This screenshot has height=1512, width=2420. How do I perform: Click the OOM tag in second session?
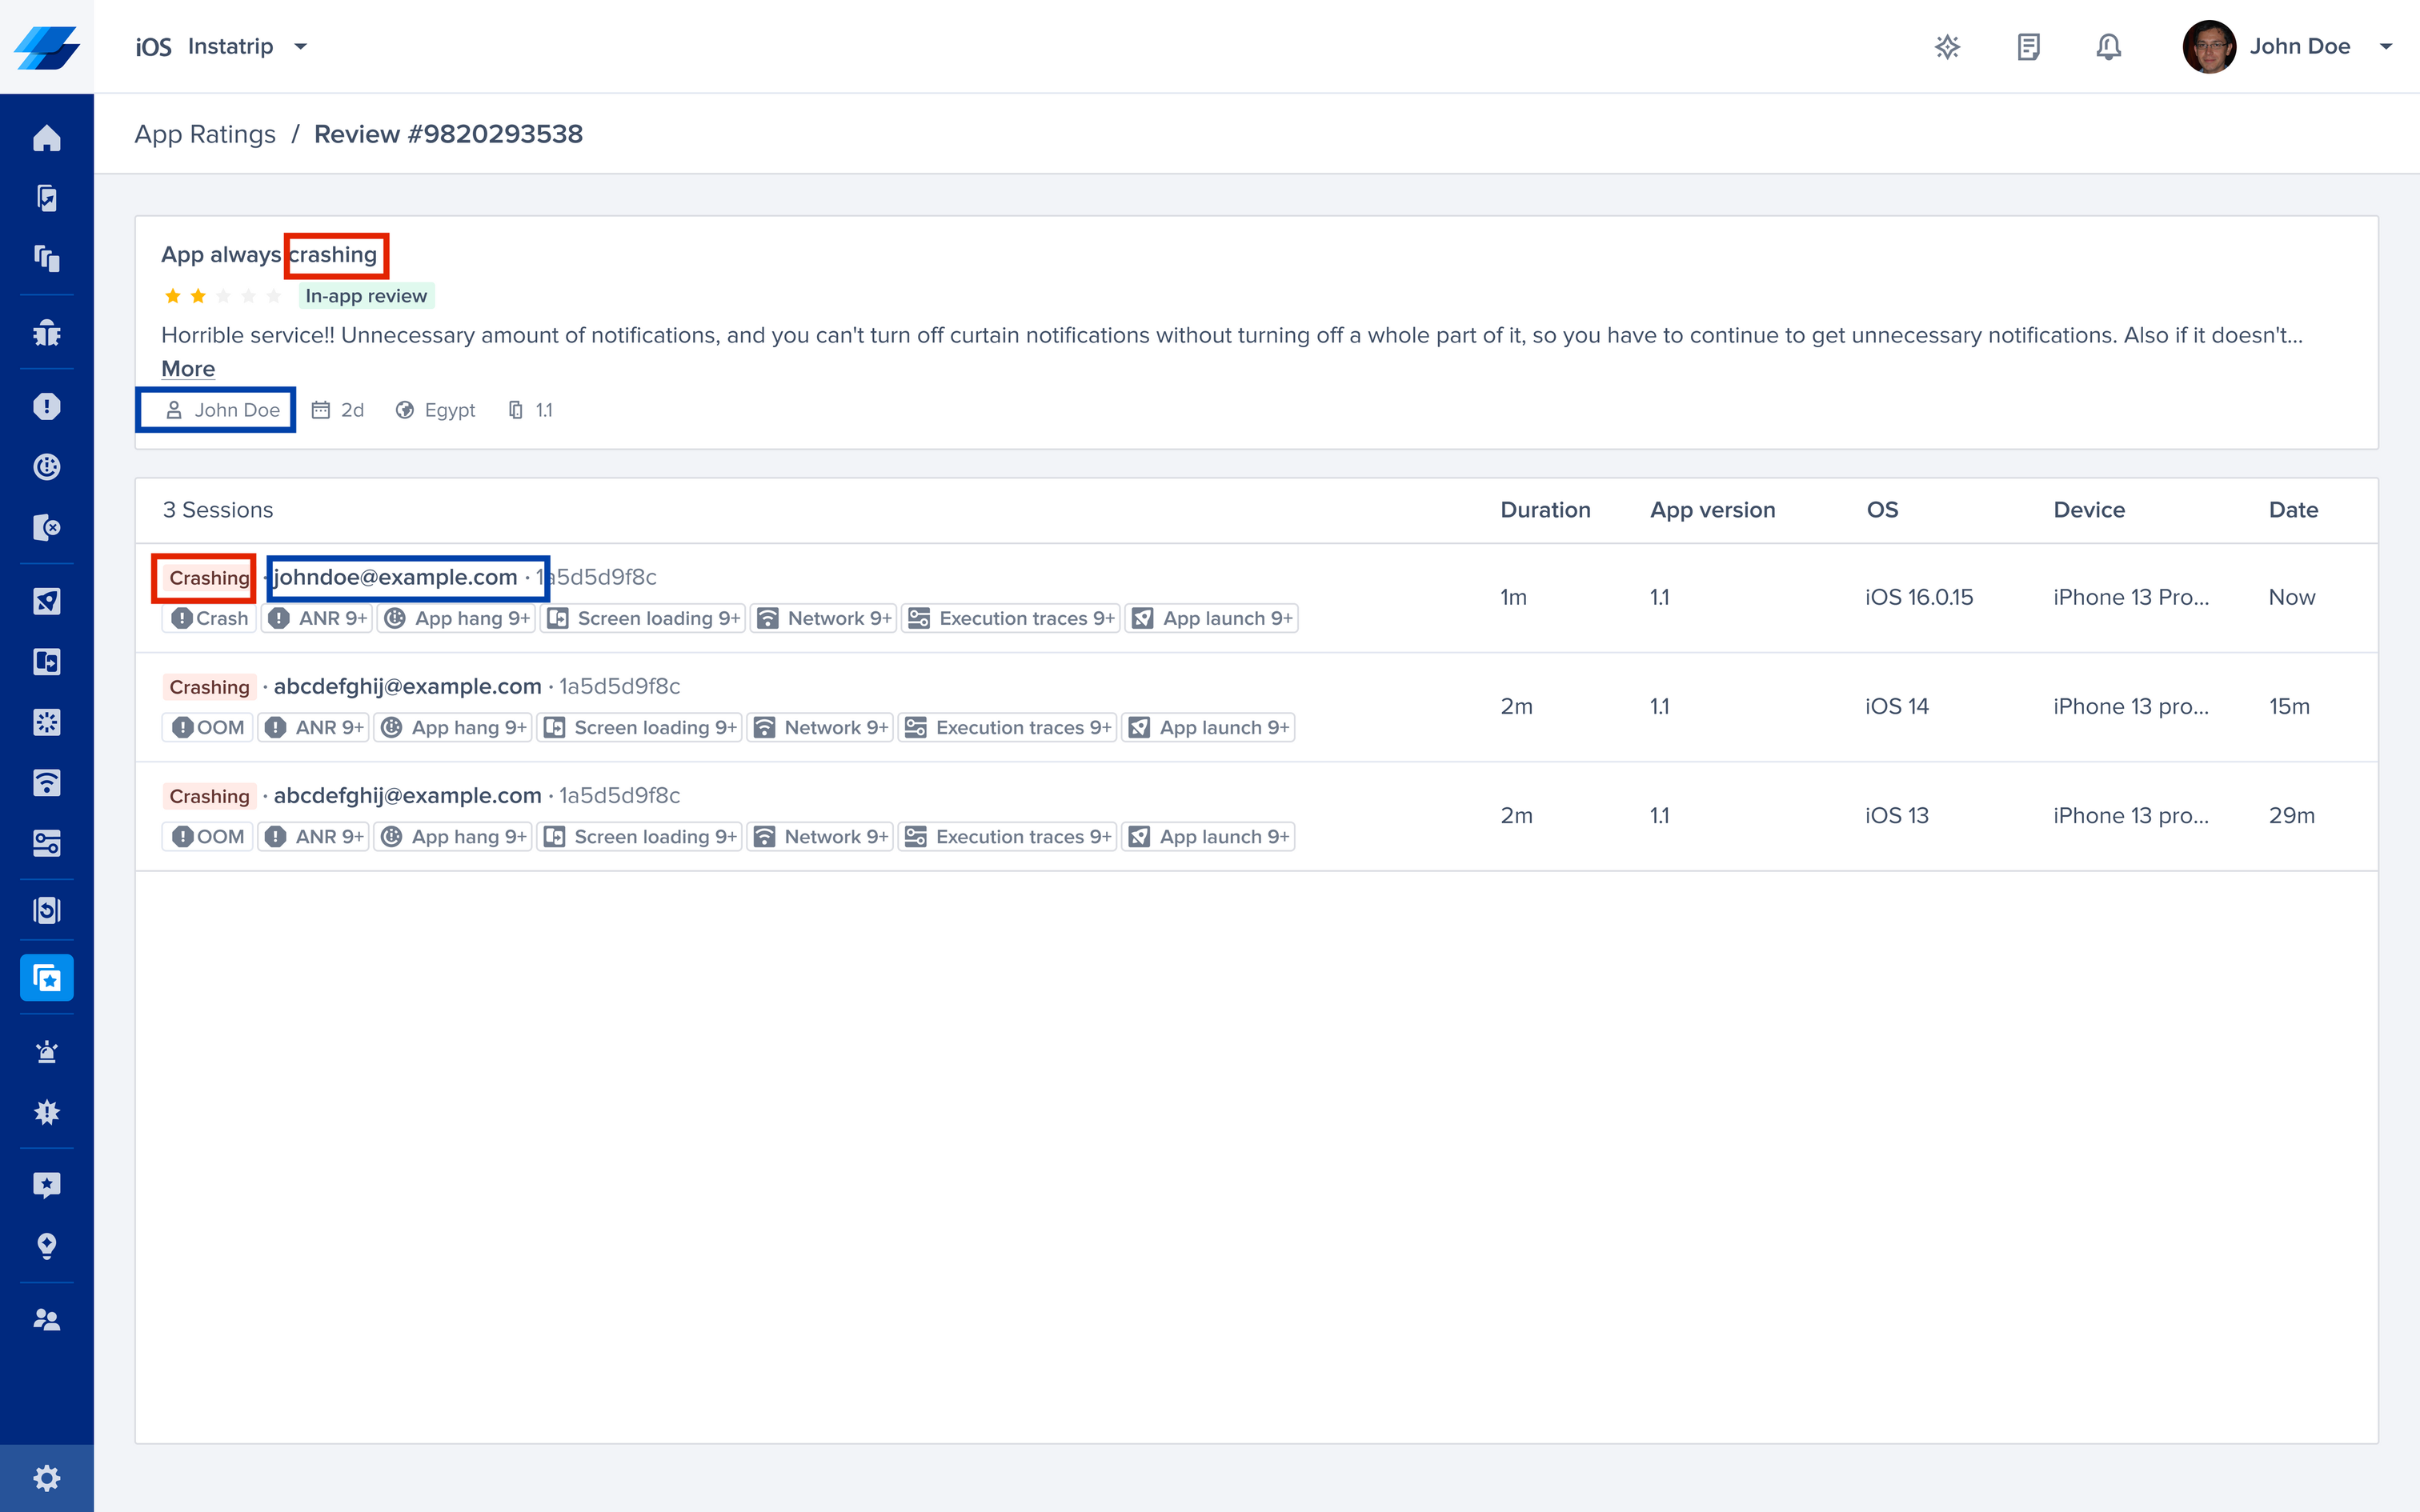208,728
